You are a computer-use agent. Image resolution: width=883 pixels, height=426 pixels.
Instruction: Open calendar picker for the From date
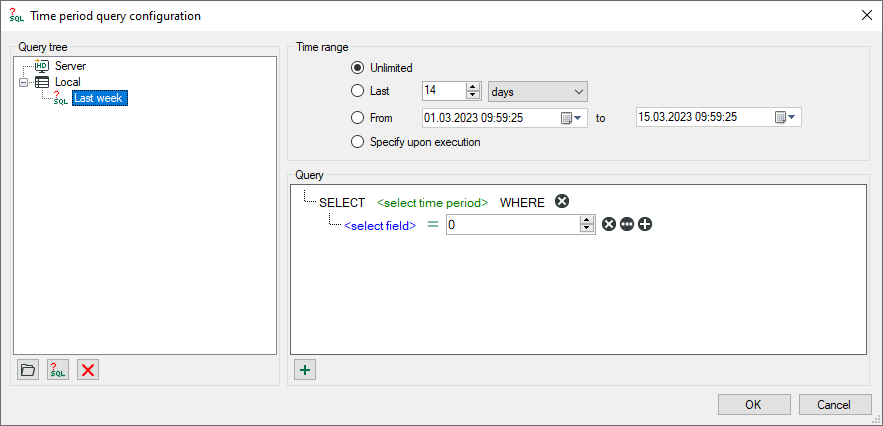coord(571,117)
